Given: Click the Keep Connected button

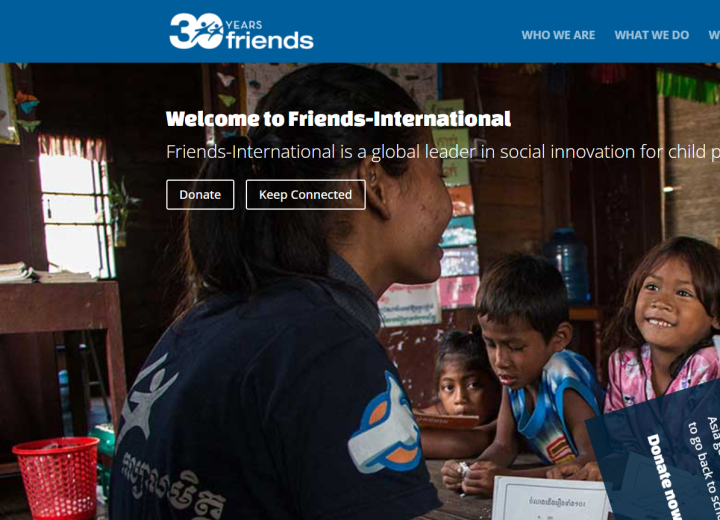Looking at the screenshot, I should [305, 195].
